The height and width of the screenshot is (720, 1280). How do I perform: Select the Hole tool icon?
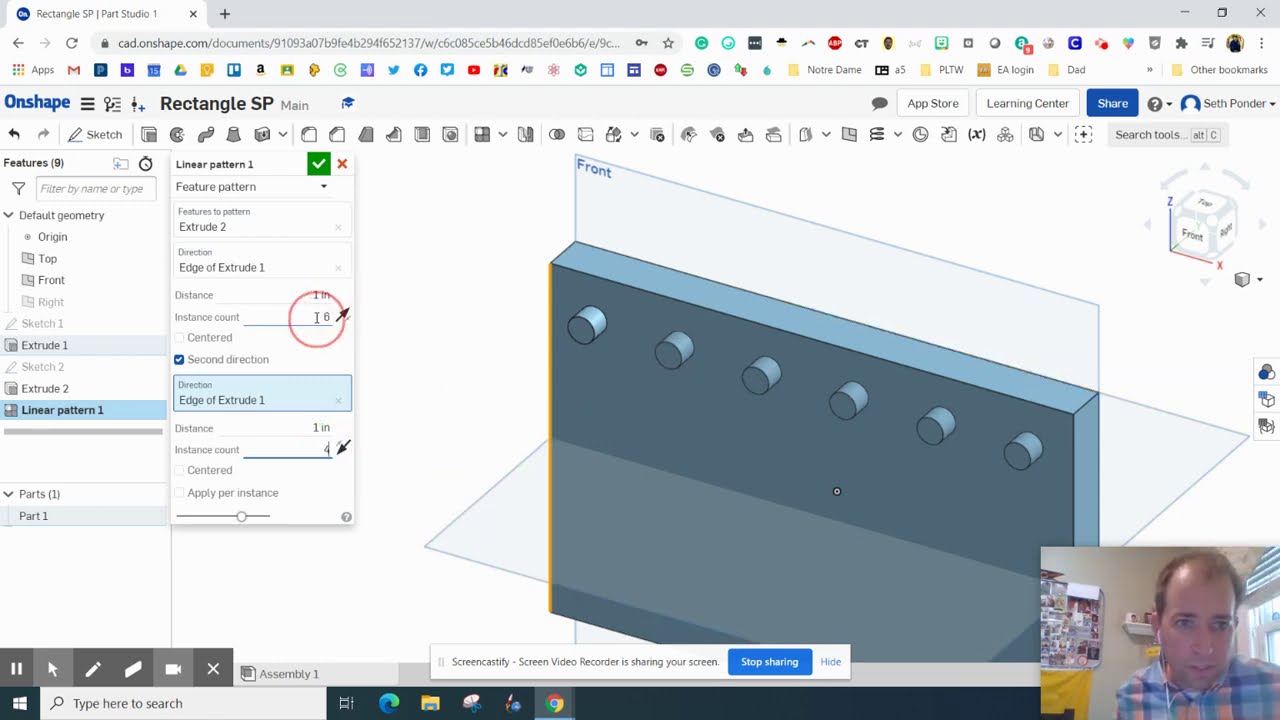tap(450, 134)
